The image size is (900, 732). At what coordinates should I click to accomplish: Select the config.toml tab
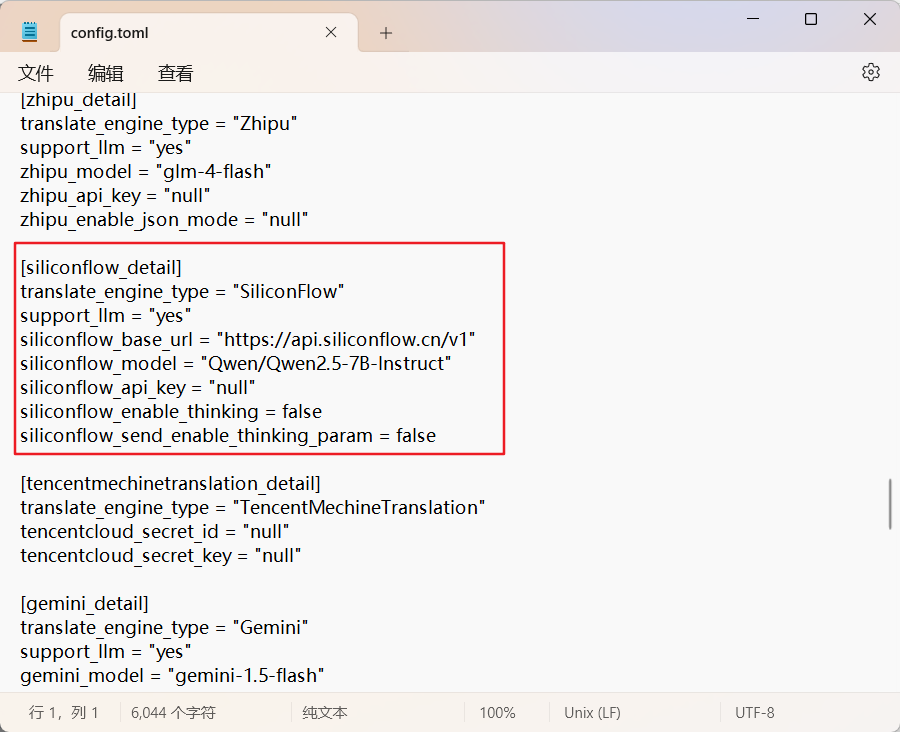pyautogui.click(x=209, y=33)
